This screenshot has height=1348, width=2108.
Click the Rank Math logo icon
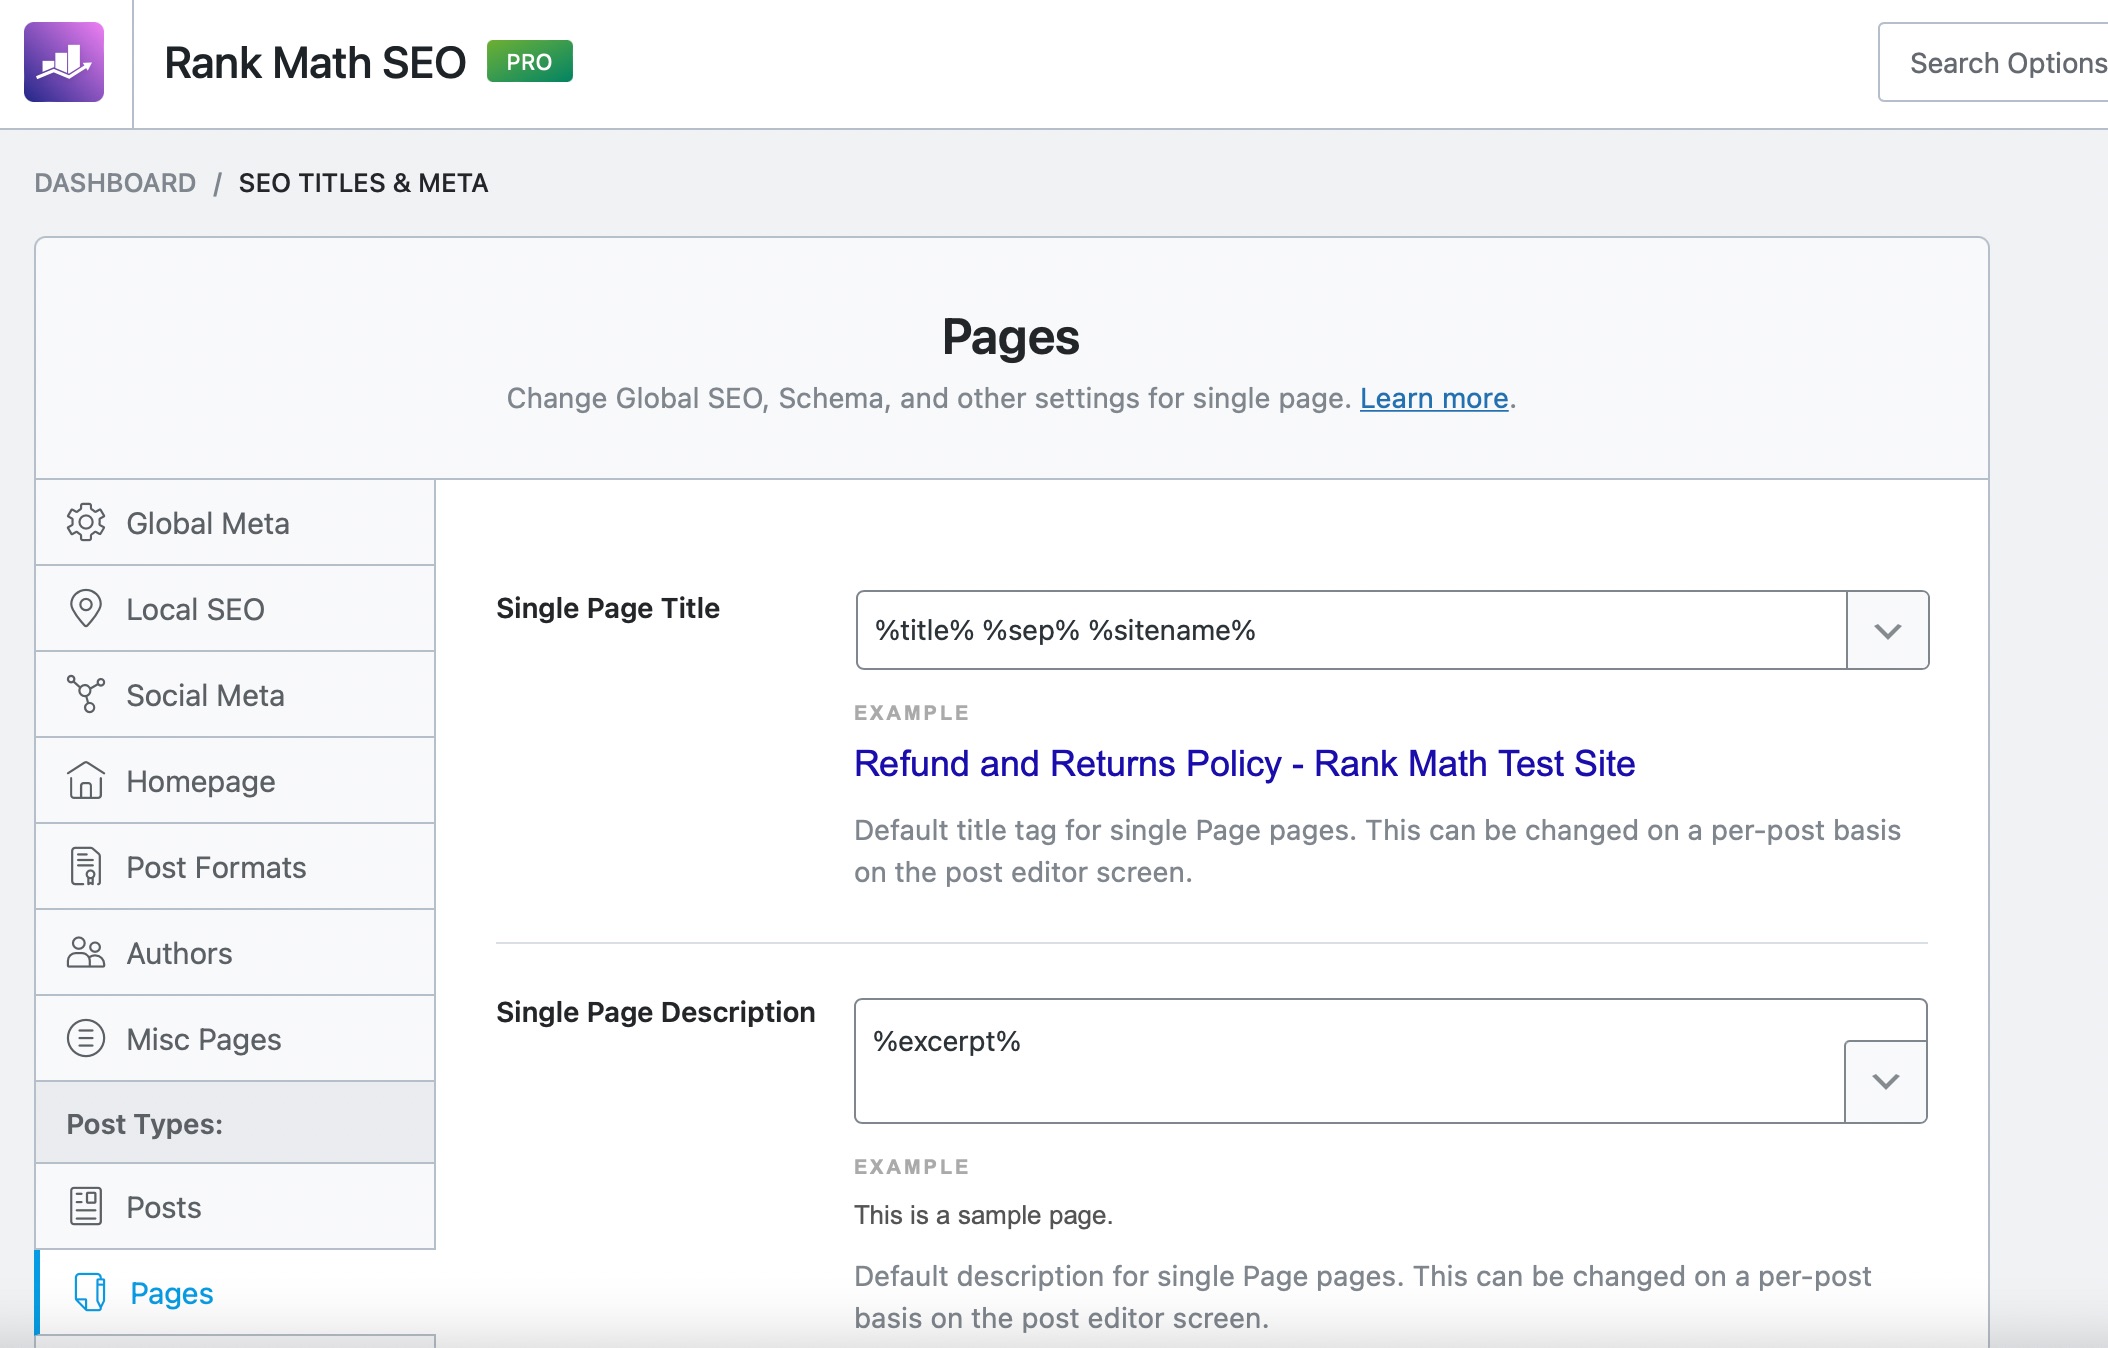[x=64, y=62]
